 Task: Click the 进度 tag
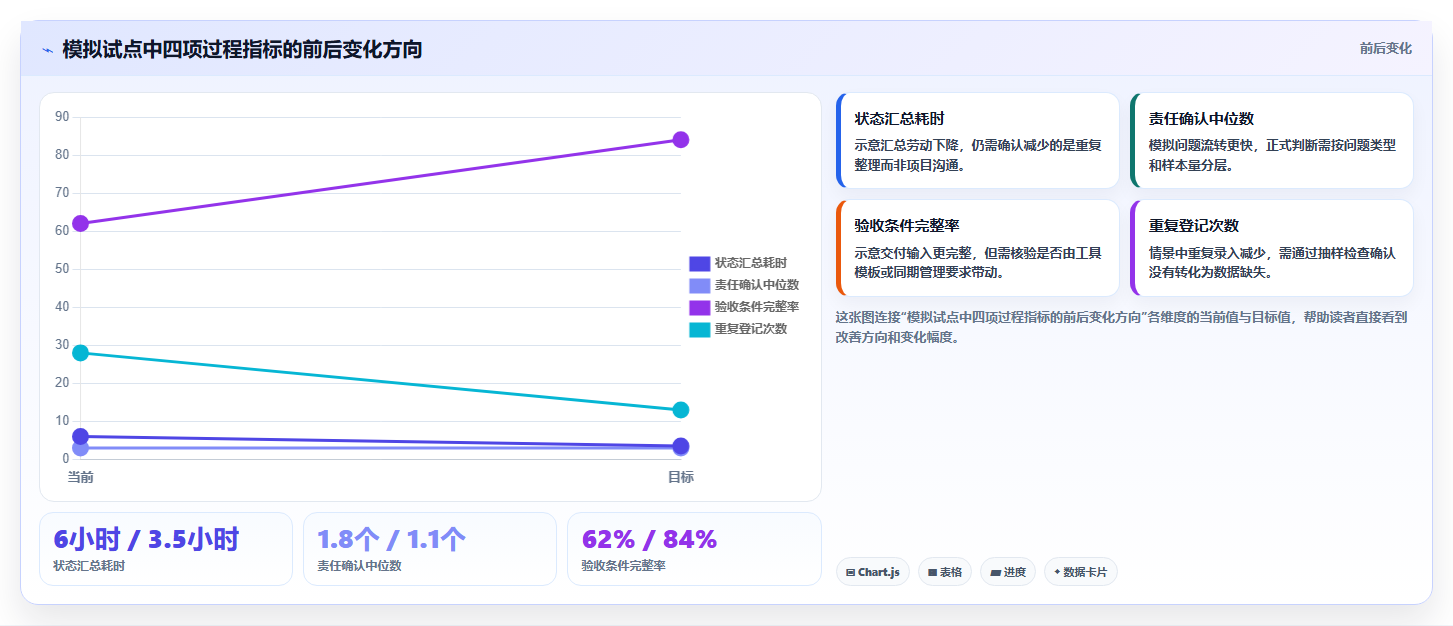[x=1008, y=572]
